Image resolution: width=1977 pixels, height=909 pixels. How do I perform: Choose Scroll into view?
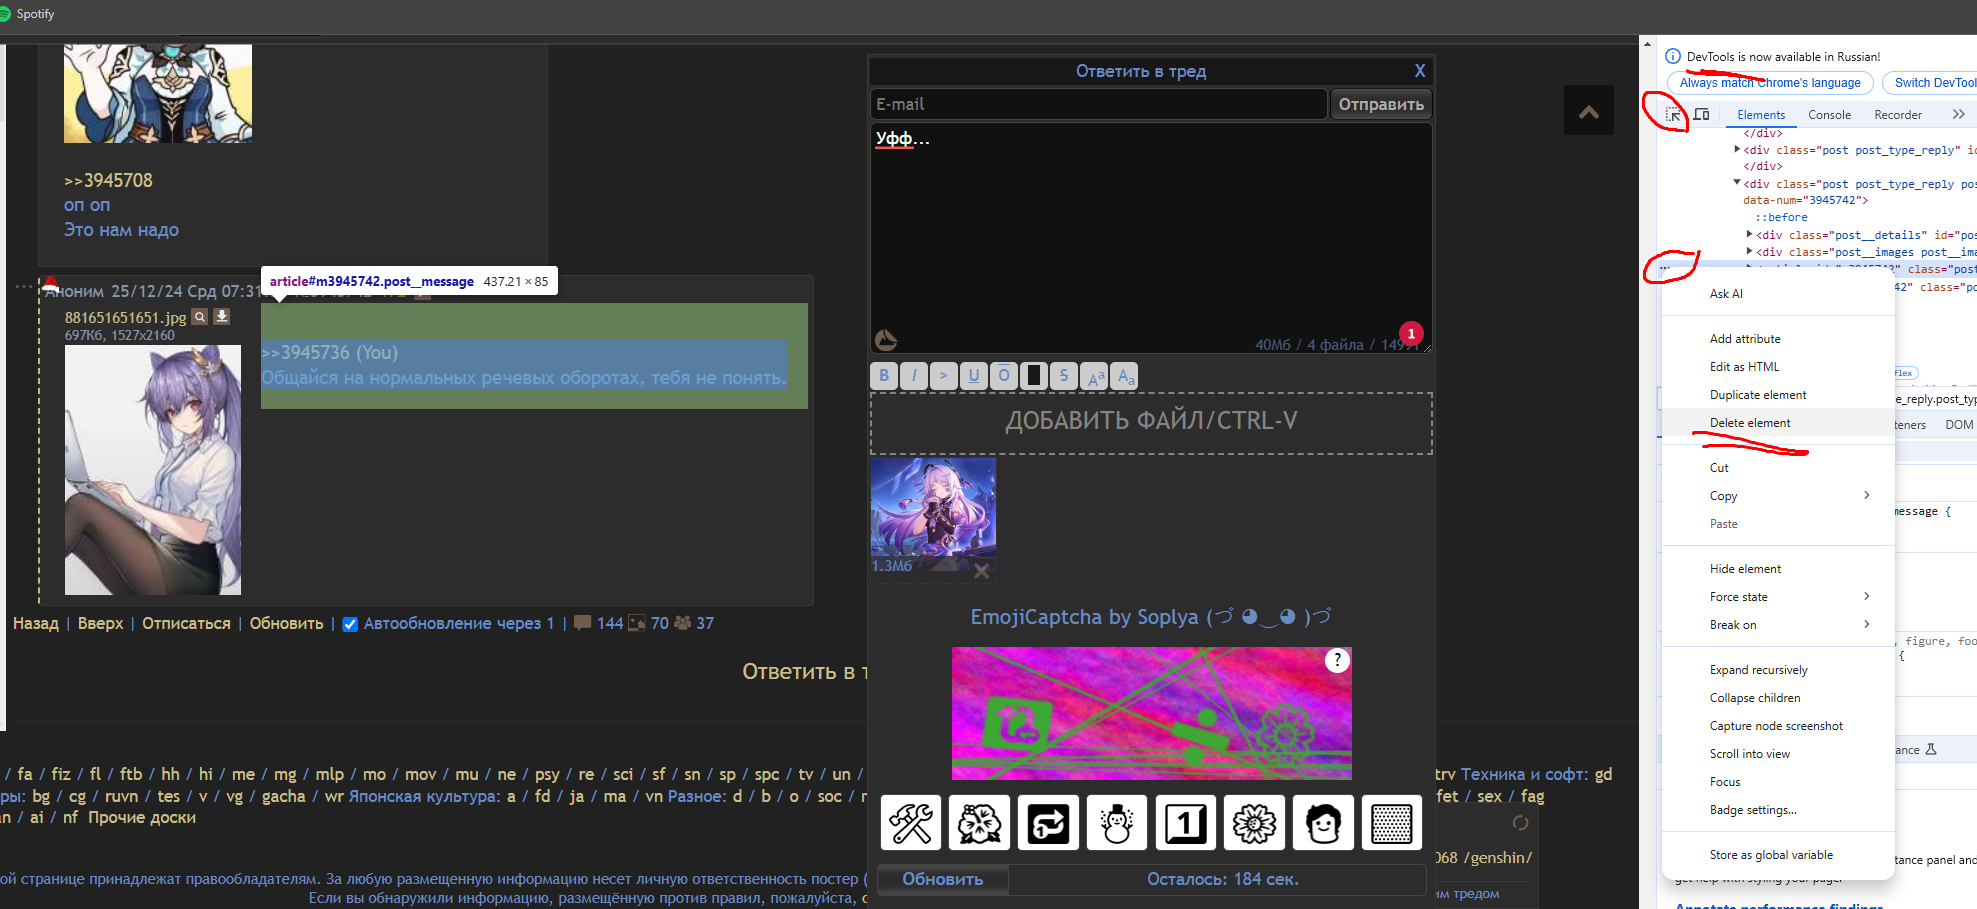(1778, 754)
